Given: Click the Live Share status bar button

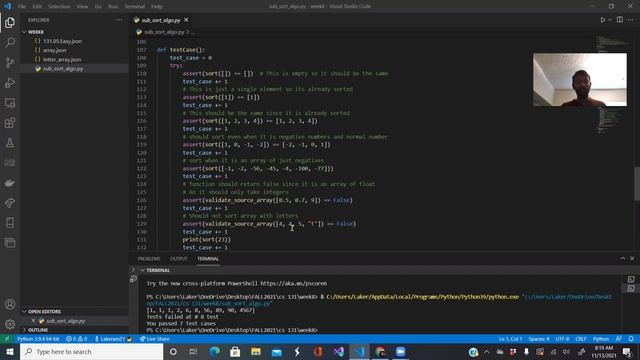Looking at the screenshot, I should point(154,339).
